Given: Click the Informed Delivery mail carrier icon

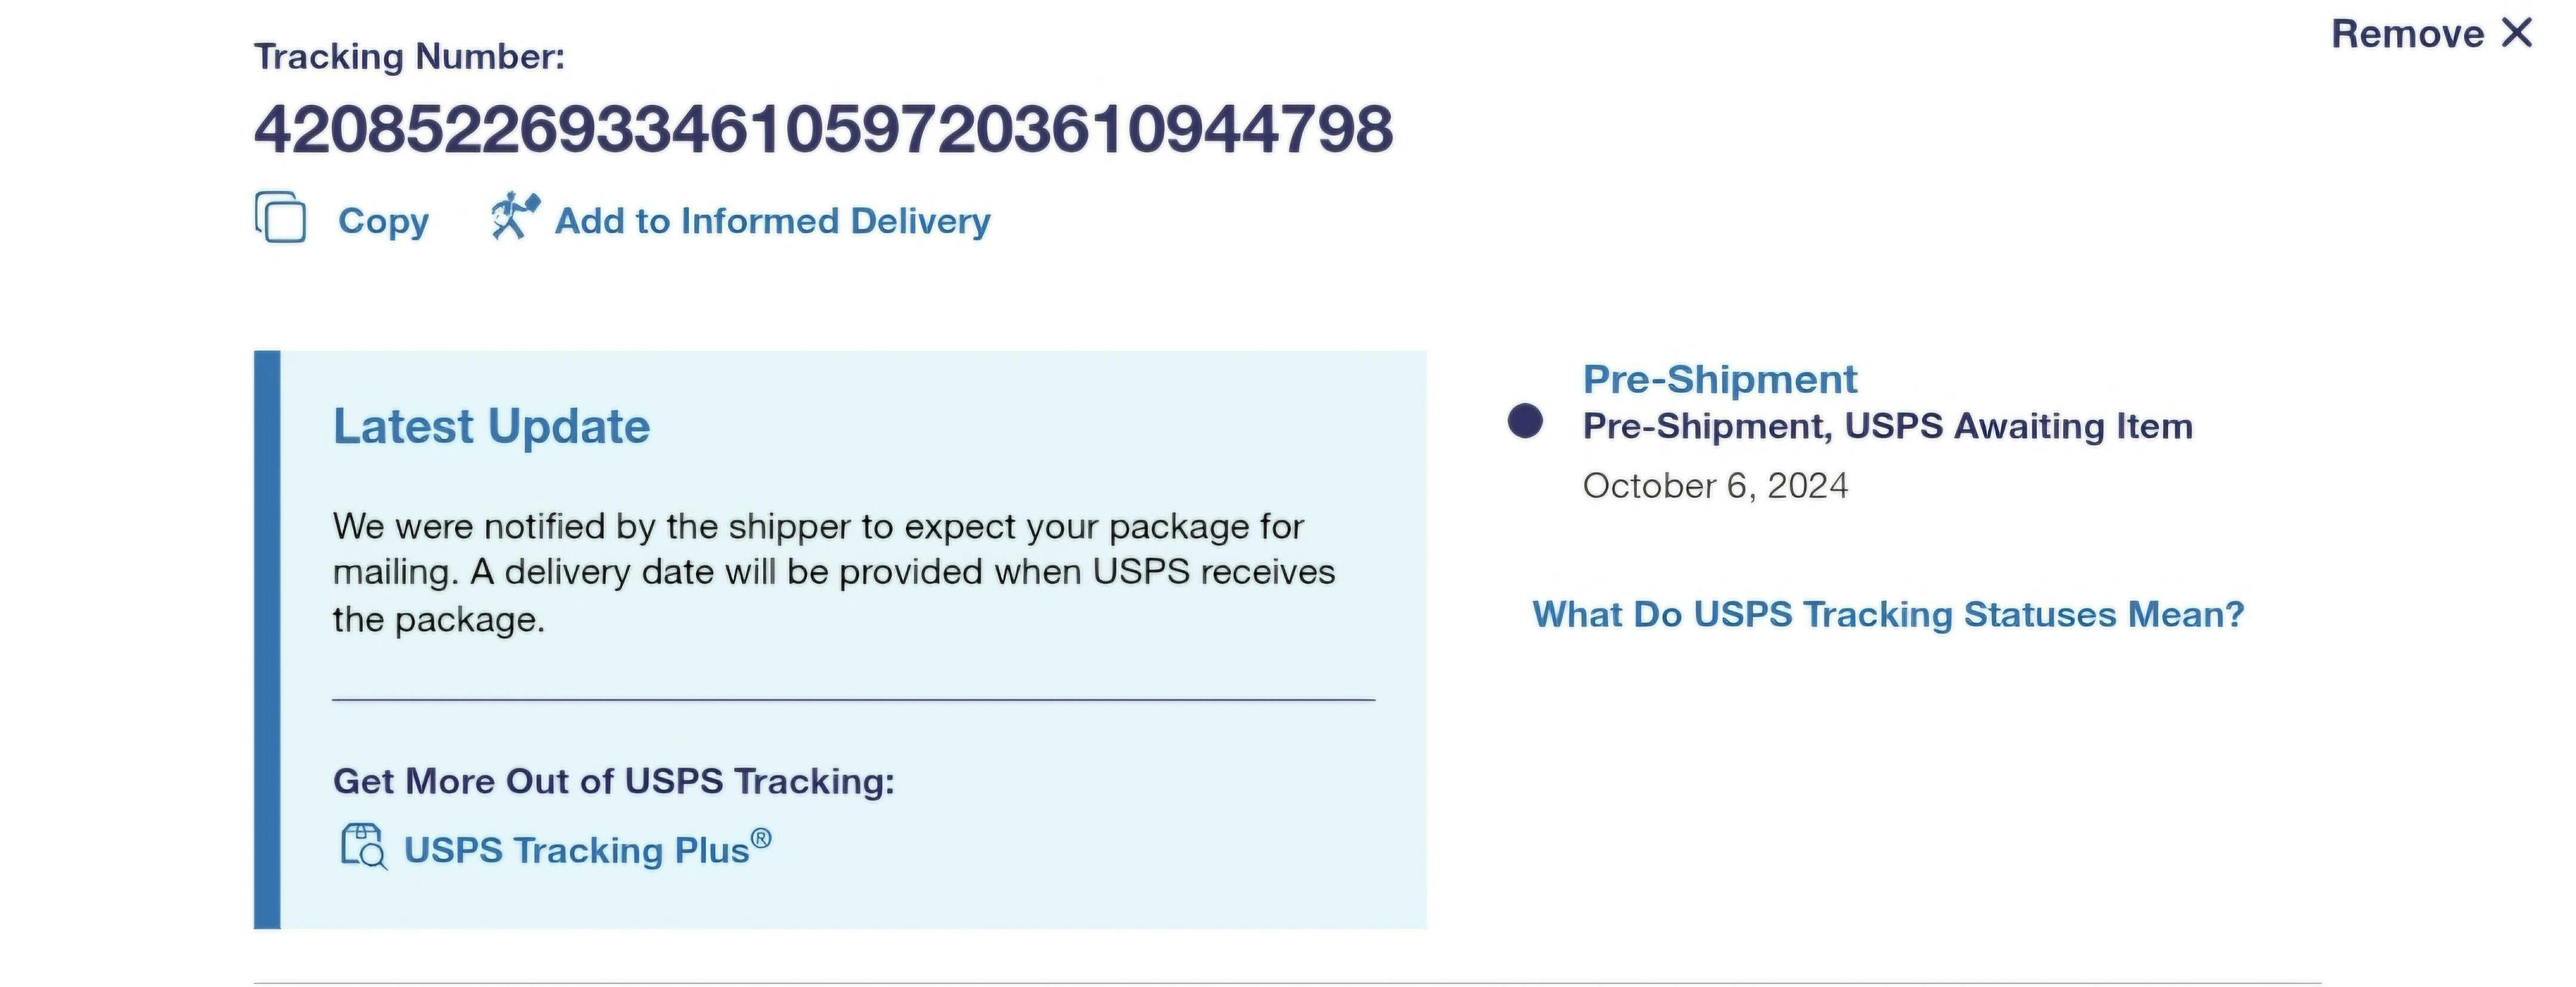Looking at the screenshot, I should tap(514, 215).
